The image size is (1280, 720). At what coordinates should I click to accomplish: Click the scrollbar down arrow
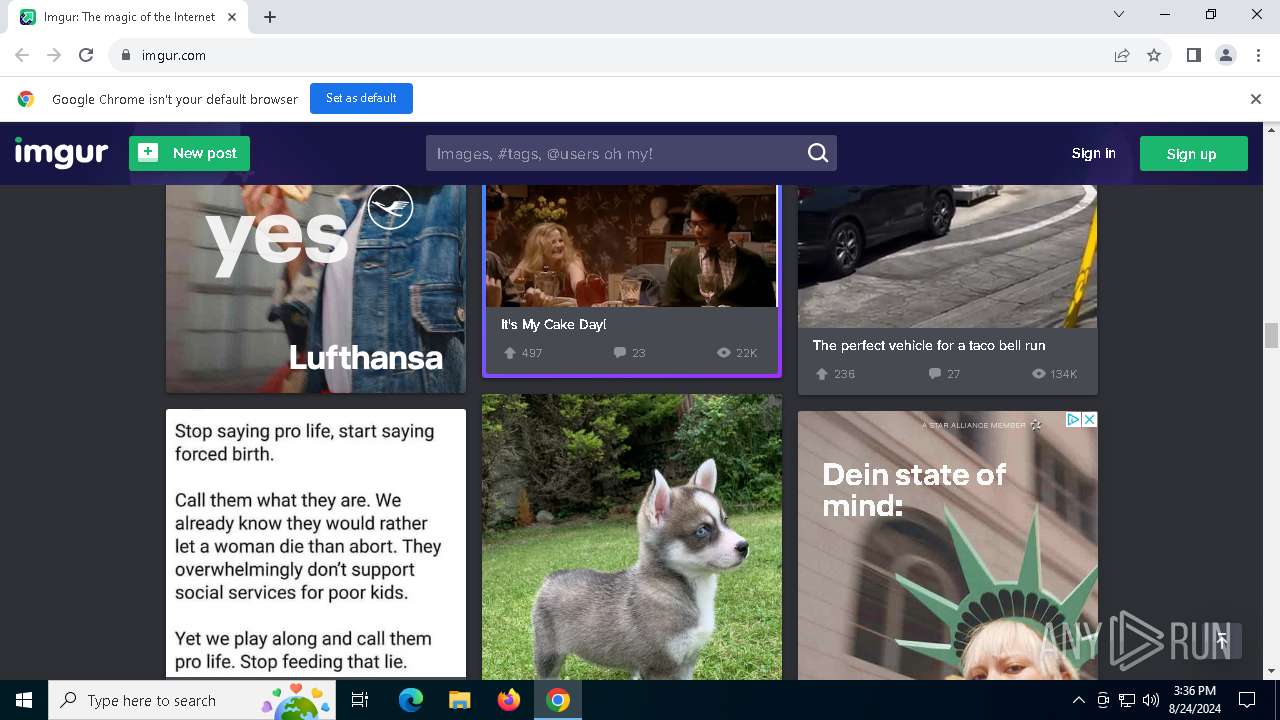[x=1271, y=672]
